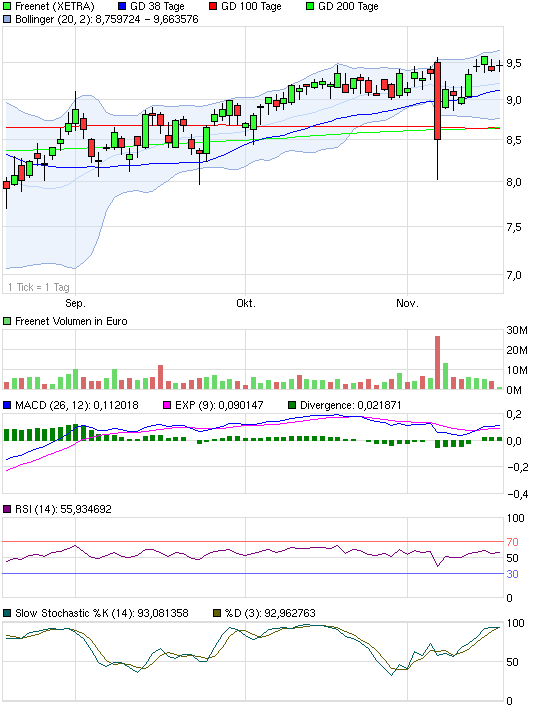Click the 'Nov.' time axis label
The width and height of the screenshot is (545, 710).
pyautogui.click(x=407, y=303)
